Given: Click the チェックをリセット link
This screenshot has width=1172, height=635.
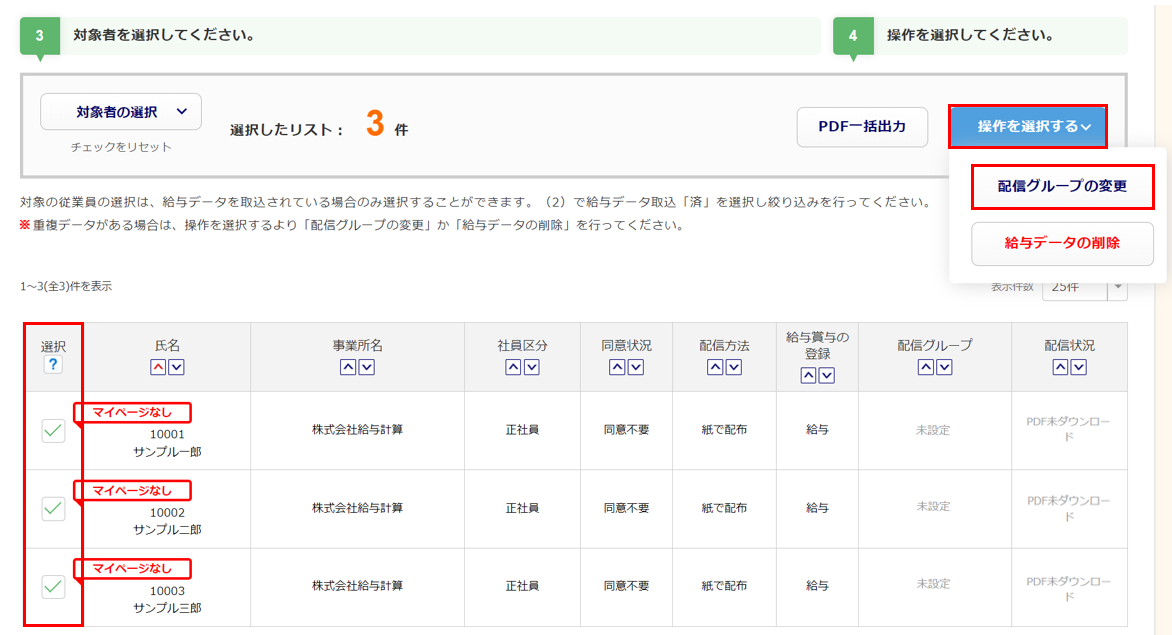Looking at the screenshot, I should (121, 147).
